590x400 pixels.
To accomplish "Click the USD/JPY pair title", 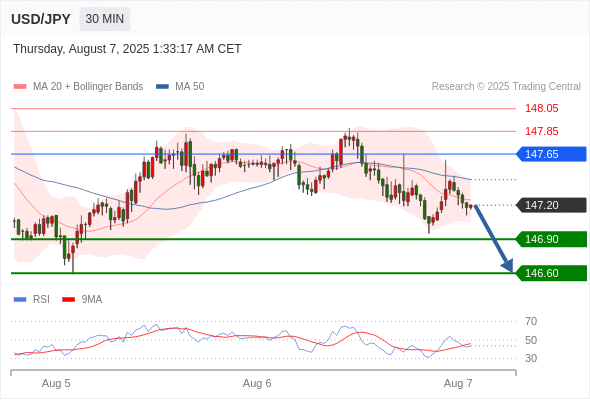I will [41, 19].
